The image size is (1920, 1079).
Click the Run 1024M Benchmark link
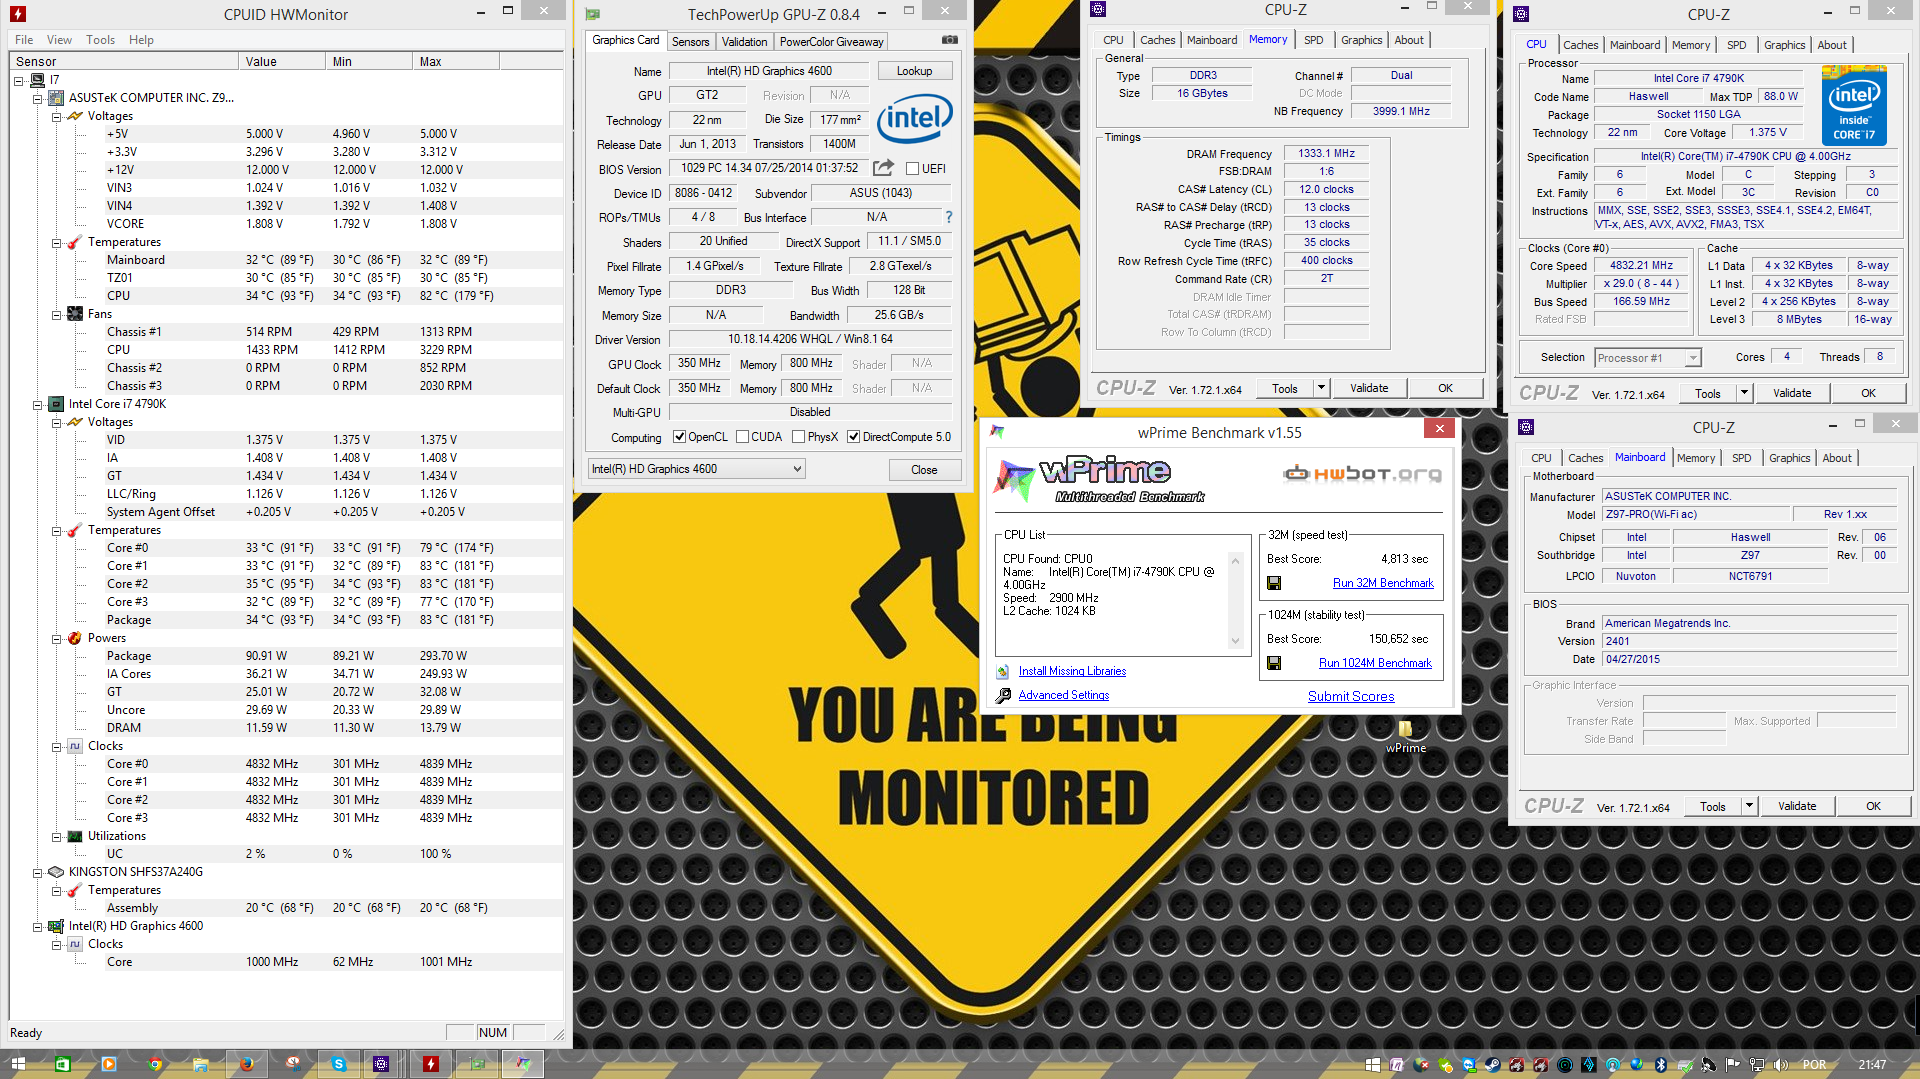click(1375, 663)
